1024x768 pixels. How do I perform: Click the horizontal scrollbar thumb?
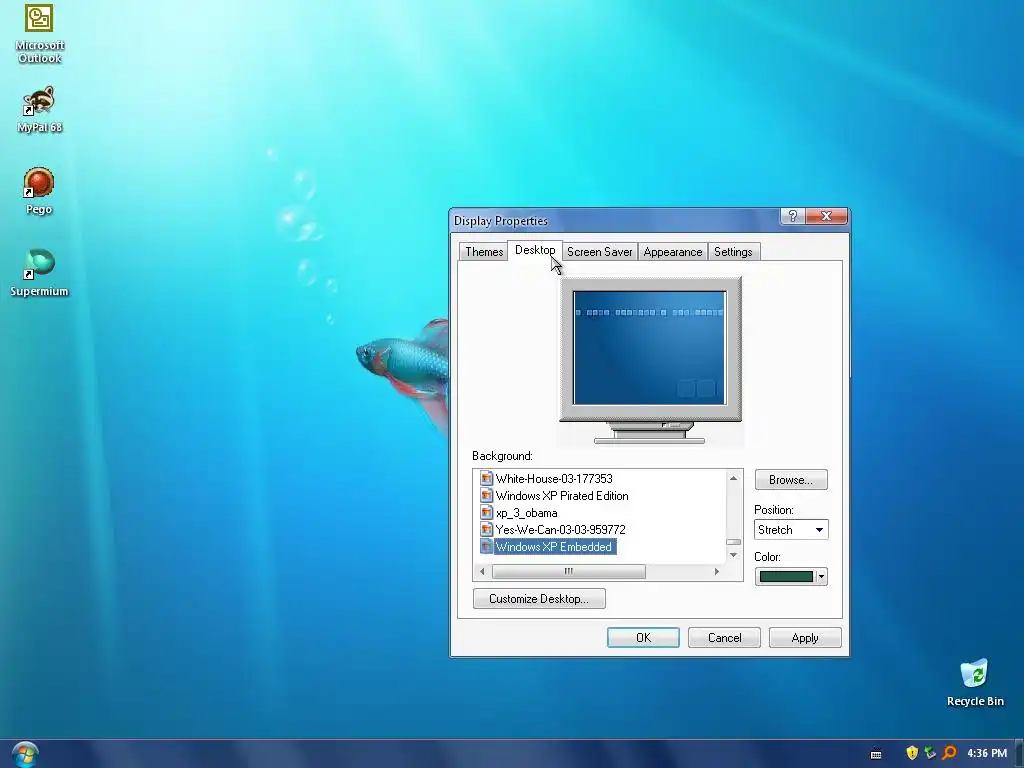[569, 571]
